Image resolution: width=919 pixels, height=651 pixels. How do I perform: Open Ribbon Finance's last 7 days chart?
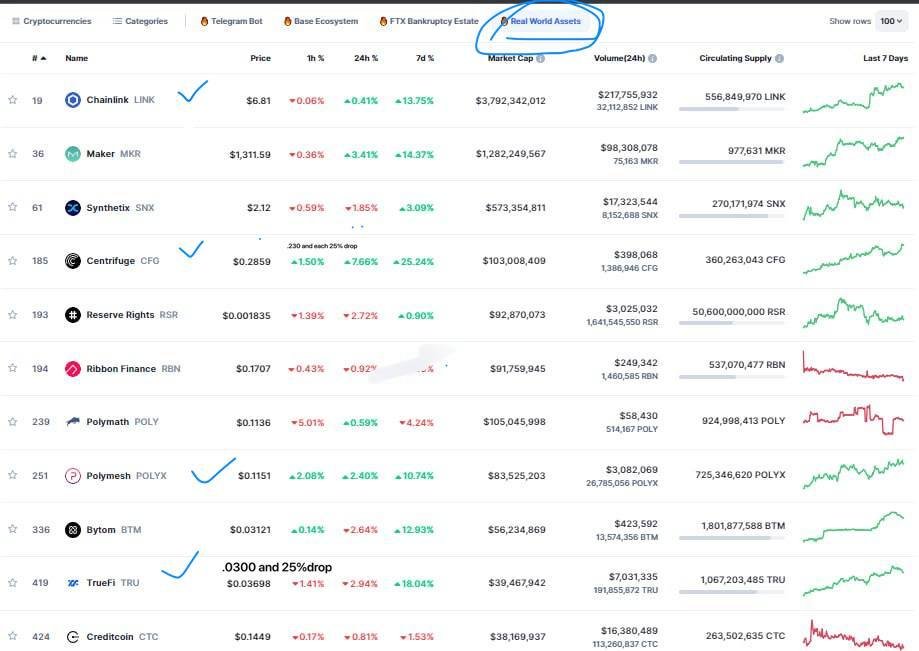coord(853,367)
